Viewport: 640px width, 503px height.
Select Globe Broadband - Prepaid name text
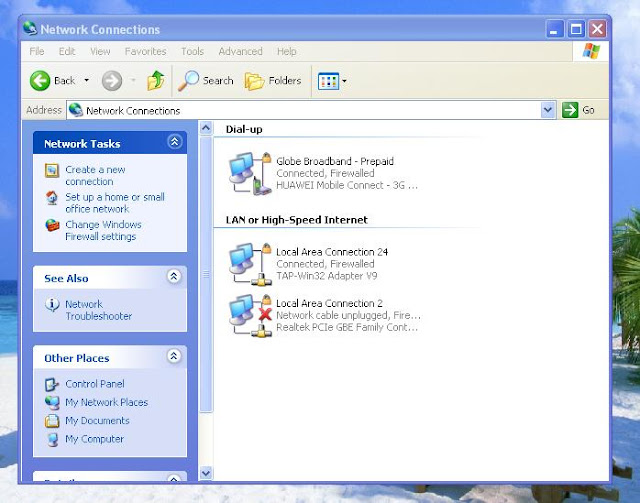[x=335, y=161]
